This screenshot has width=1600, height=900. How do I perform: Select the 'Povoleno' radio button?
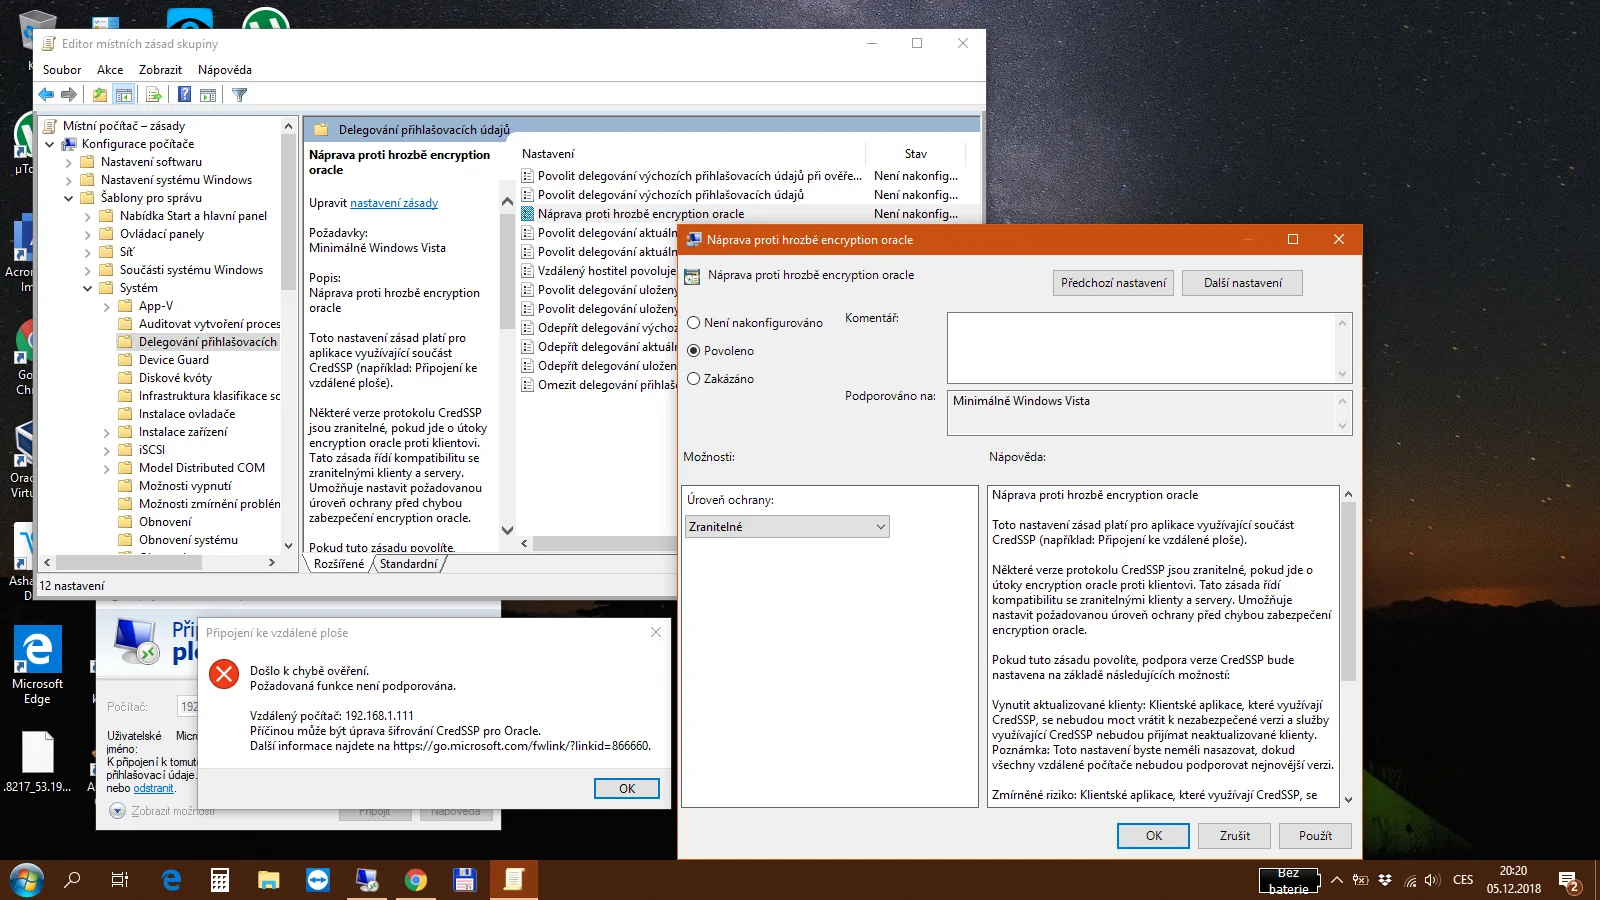694,351
